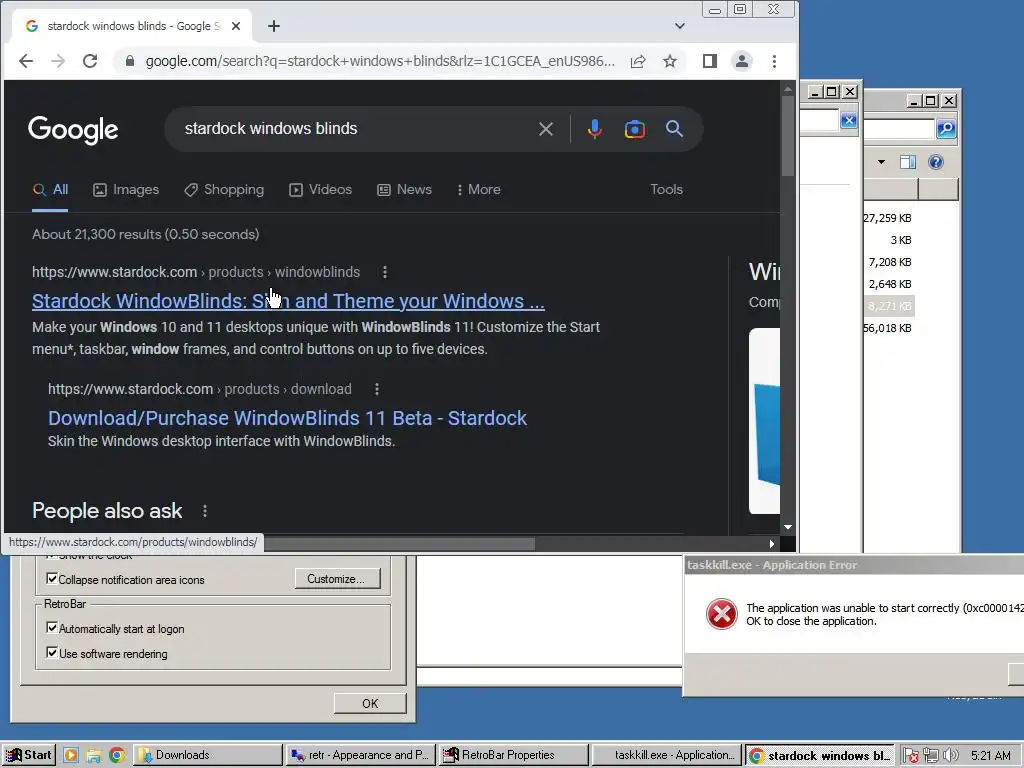Image resolution: width=1024 pixels, height=768 pixels.
Task: Select the 2,648 KB file row
Action: (x=888, y=284)
